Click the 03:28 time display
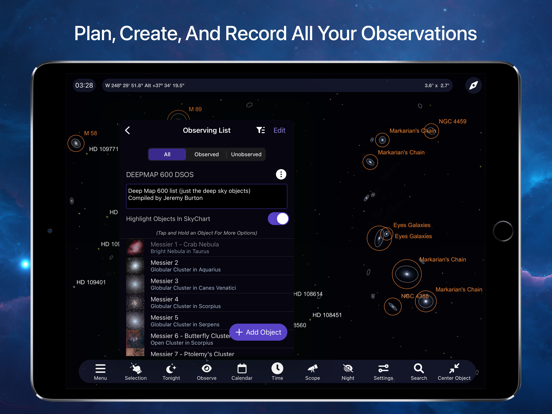552x414 pixels. 84,85
